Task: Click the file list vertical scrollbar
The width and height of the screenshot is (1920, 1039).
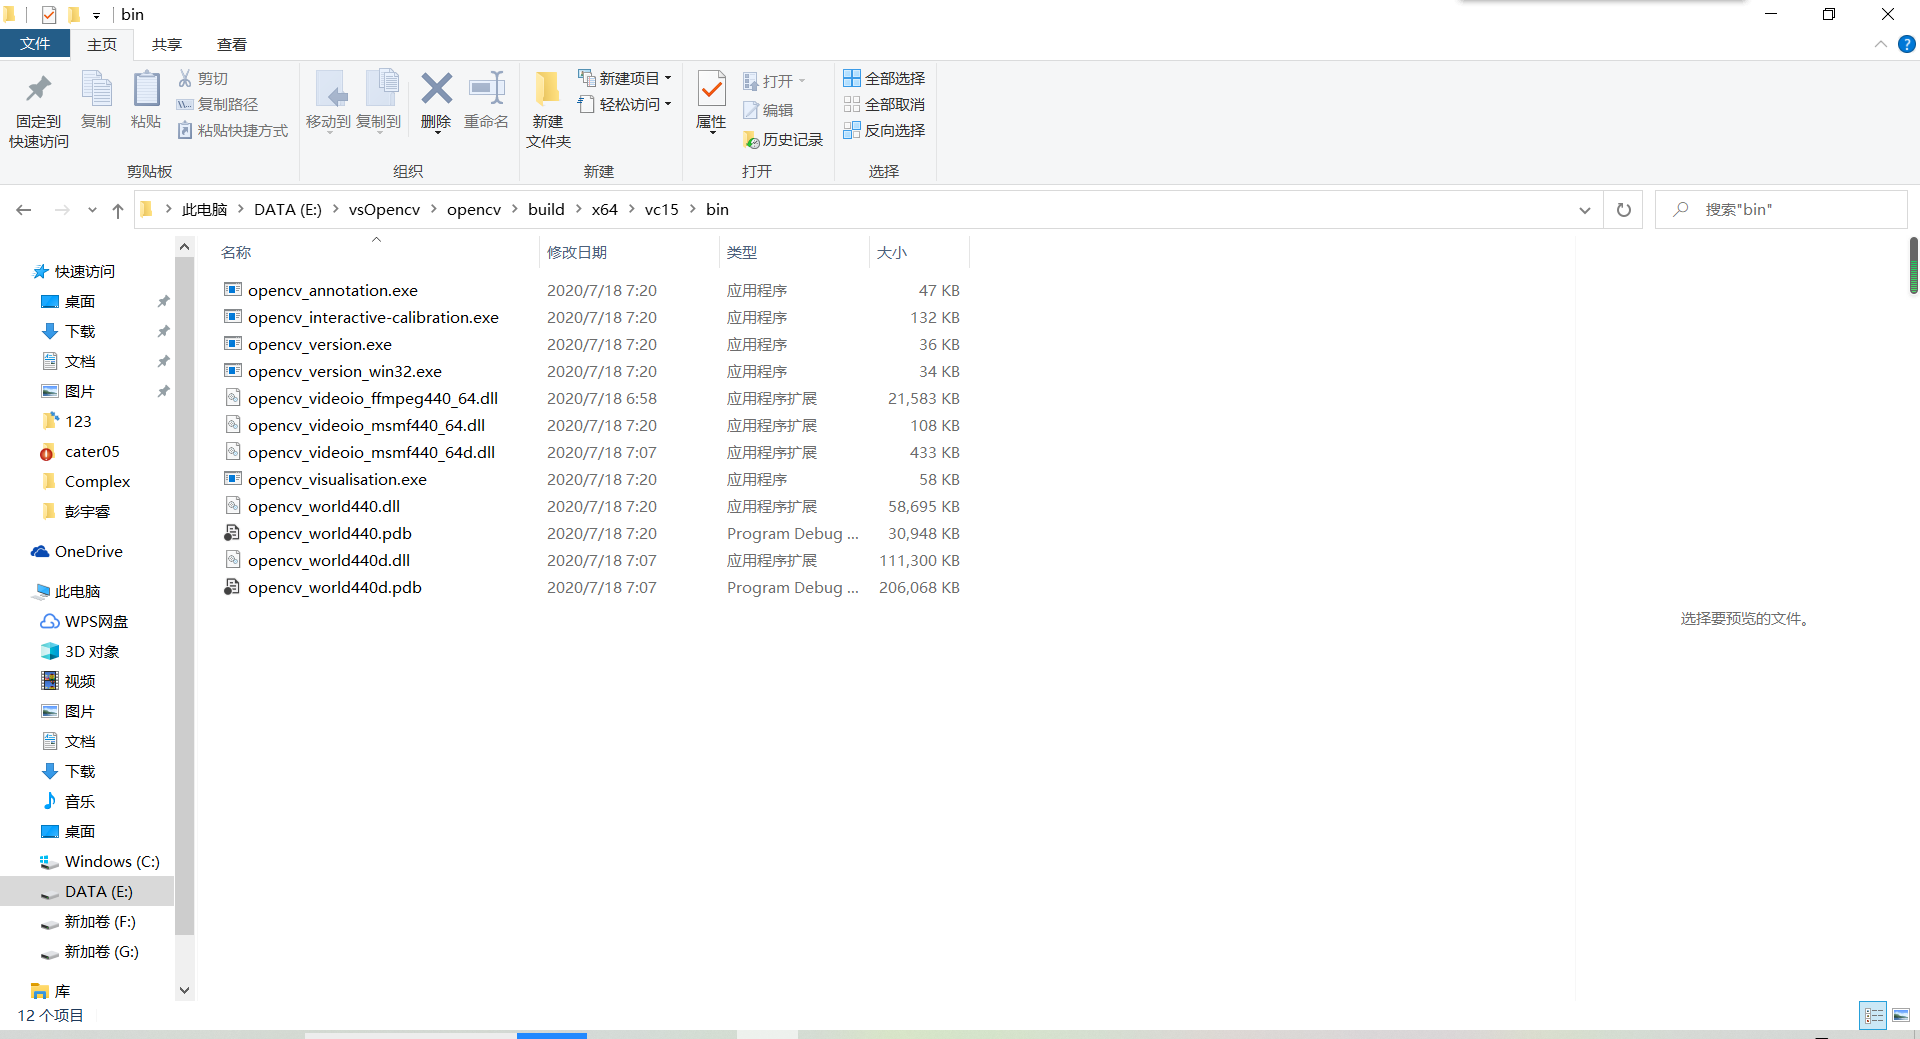Action: click(1914, 266)
